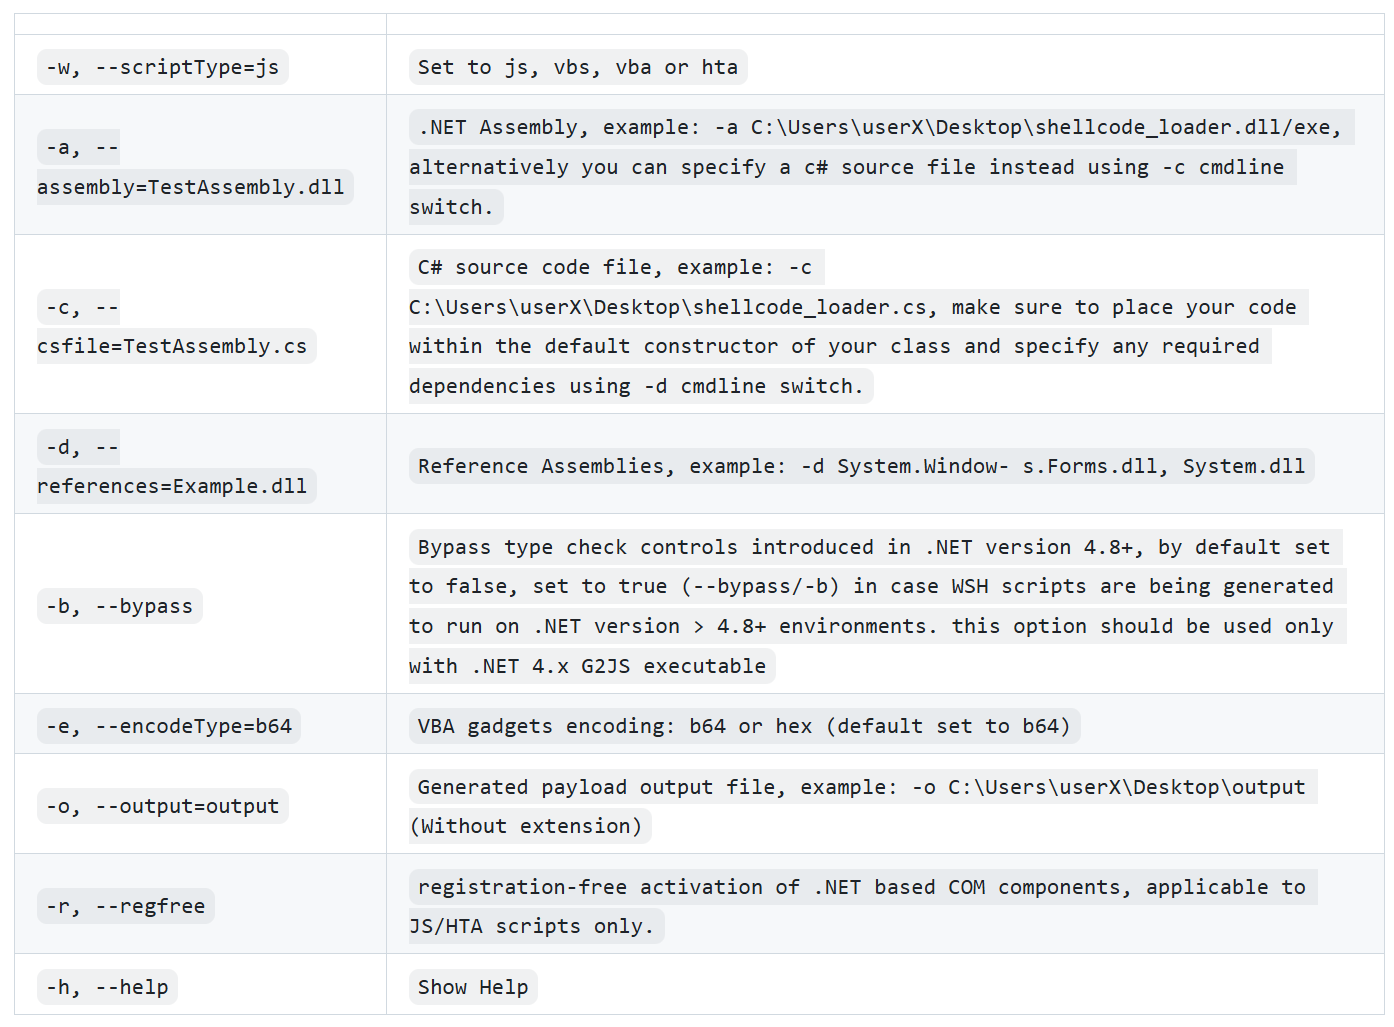Click the 'Bypass type check controls' description line
1394x1027 pixels.
(874, 548)
